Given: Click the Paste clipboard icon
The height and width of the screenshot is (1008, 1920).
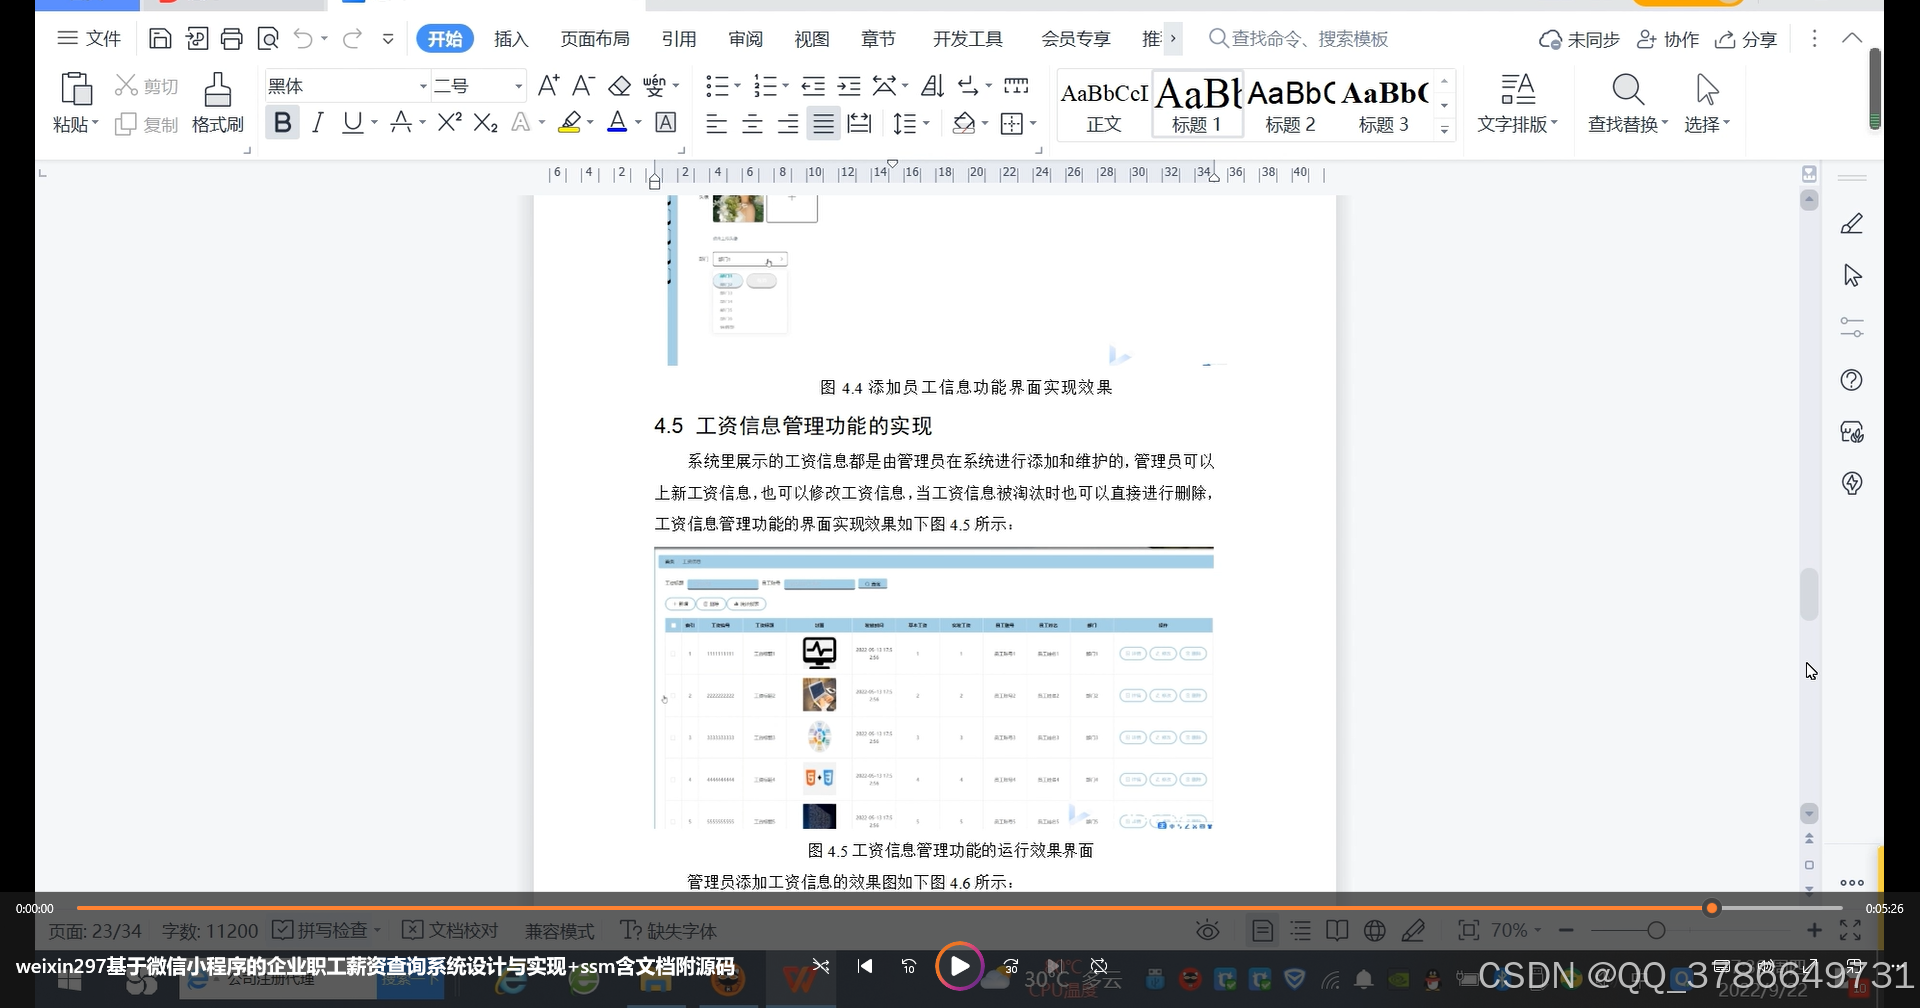Looking at the screenshot, I should (x=76, y=89).
